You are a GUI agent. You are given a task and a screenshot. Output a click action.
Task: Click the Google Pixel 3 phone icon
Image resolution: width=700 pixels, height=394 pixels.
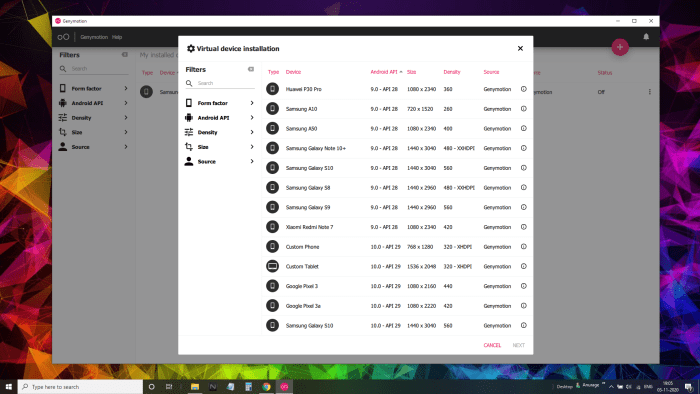click(x=272, y=286)
